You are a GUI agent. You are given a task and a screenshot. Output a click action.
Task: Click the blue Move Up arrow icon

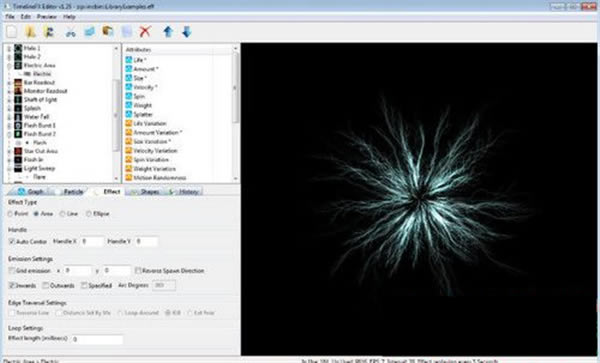coord(168,32)
